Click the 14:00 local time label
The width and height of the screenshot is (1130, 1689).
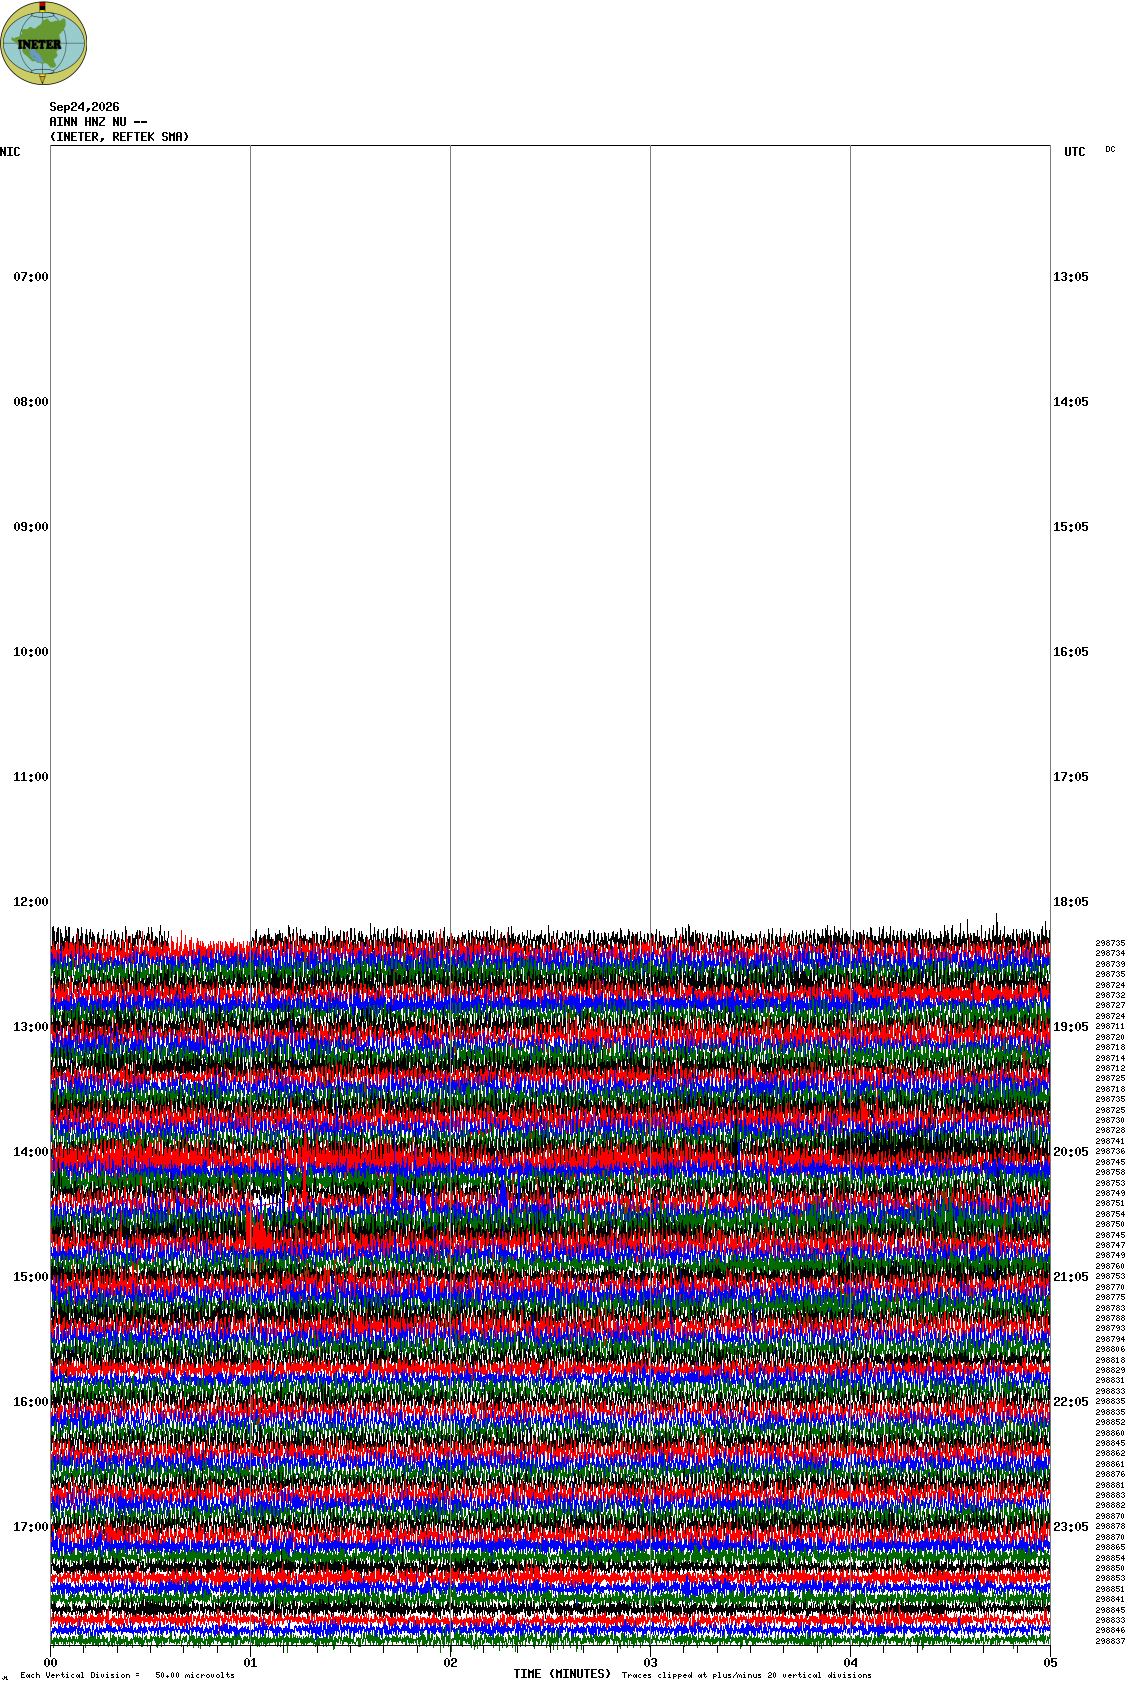pyautogui.click(x=31, y=1152)
